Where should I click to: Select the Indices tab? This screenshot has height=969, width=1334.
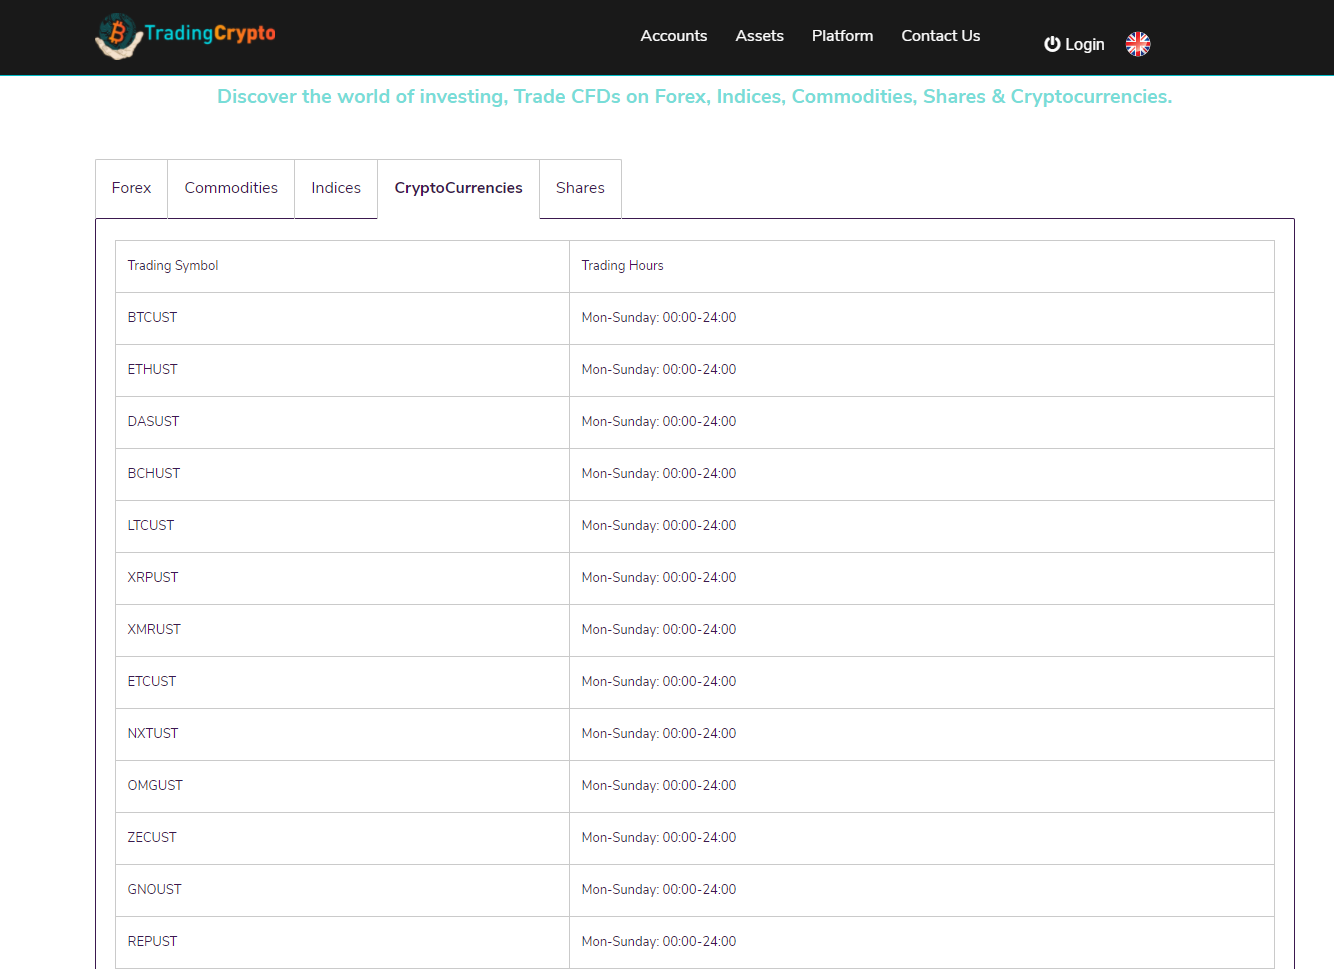336,188
